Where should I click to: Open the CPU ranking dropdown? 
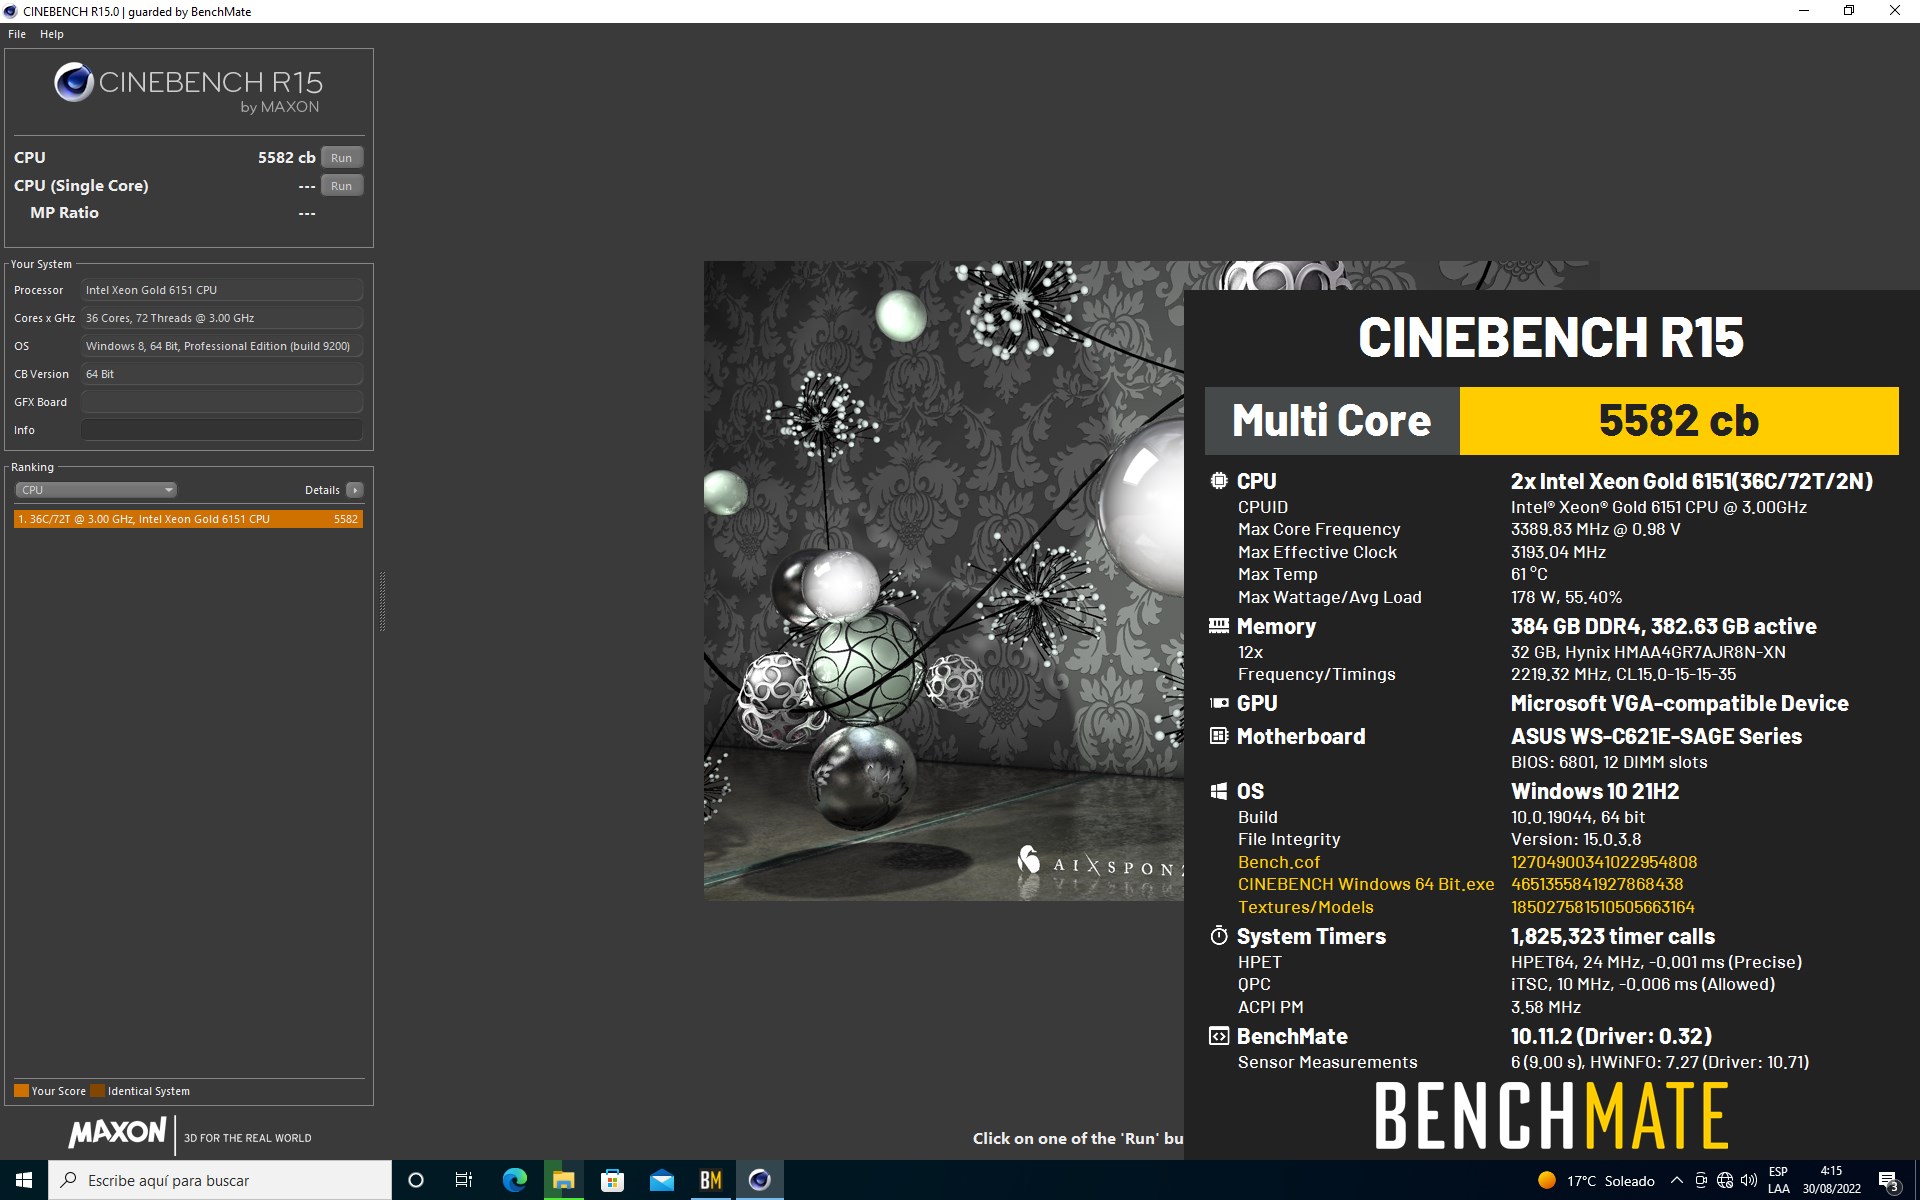click(96, 490)
